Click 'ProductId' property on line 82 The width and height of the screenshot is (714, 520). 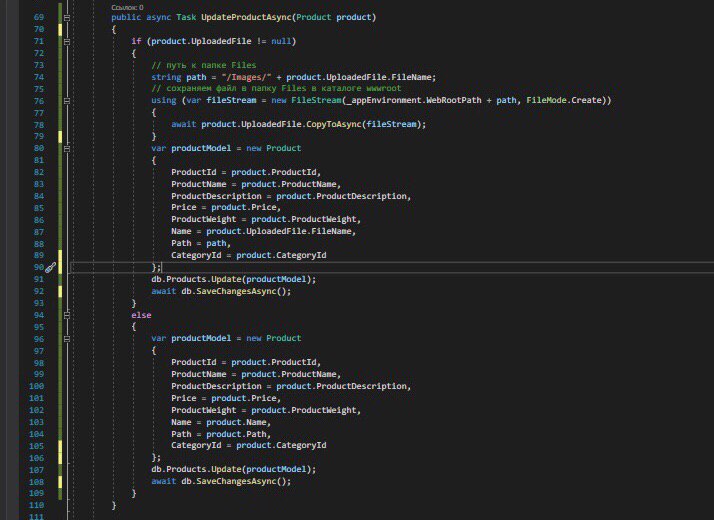tap(194, 172)
